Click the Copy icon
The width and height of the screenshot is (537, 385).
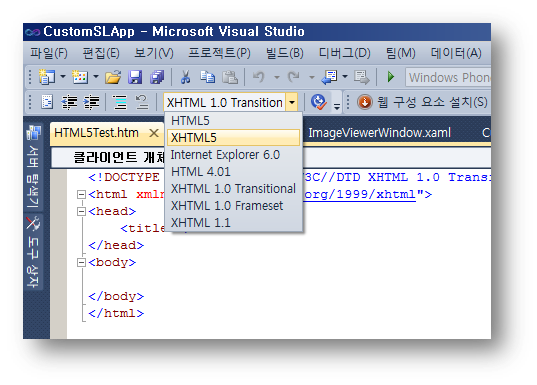(x=208, y=77)
